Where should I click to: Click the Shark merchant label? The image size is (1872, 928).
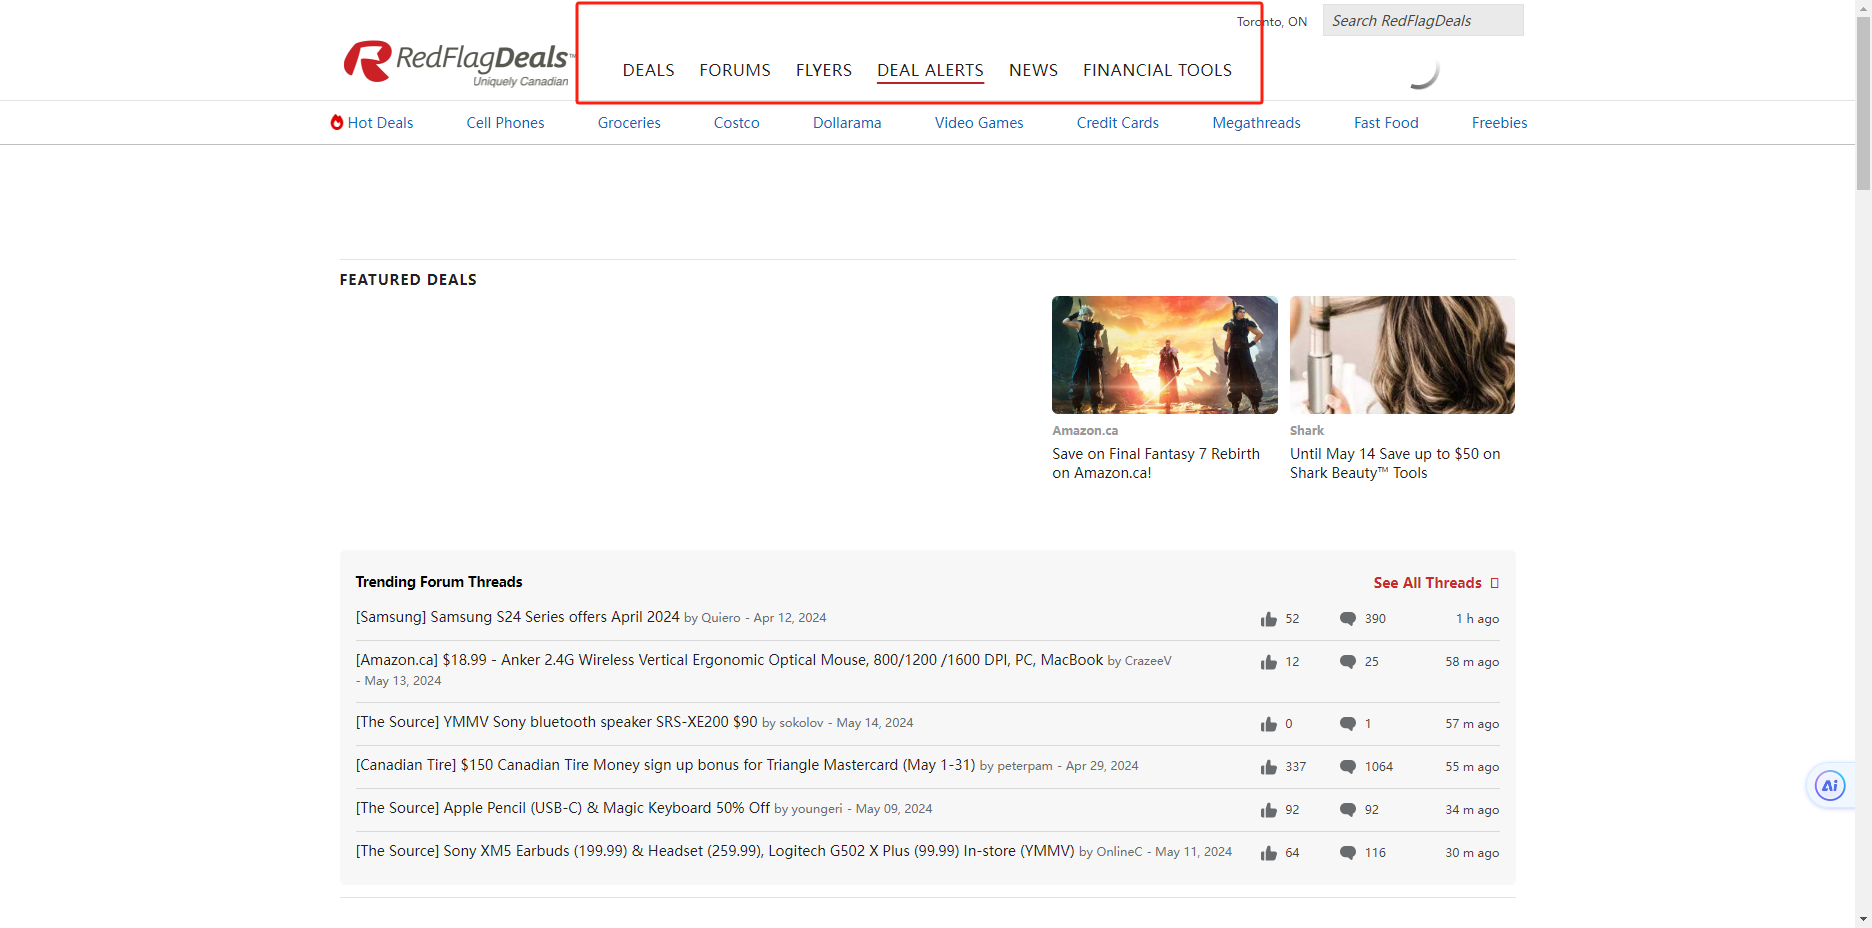pyautogui.click(x=1307, y=431)
